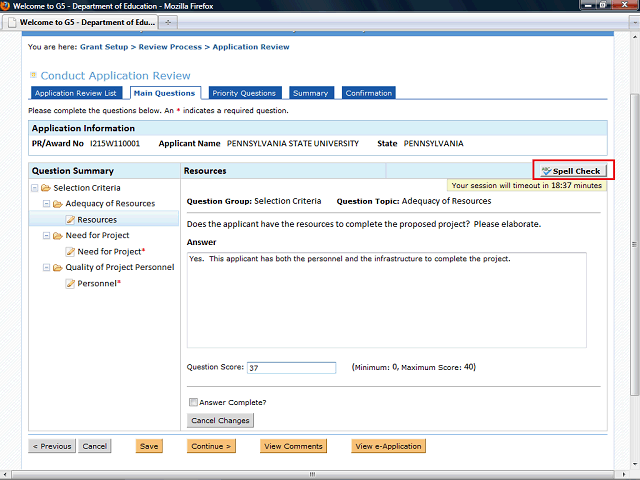Follow the Grant Setup breadcrumb link
The width and height of the screenshot is (640, 480).
pos(104,47)
